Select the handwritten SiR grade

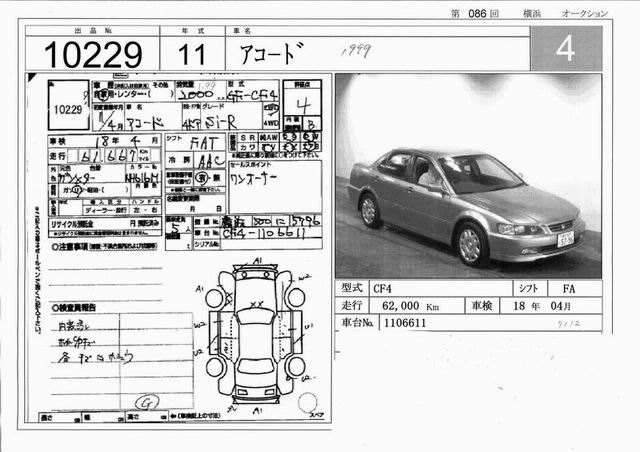click(221, 122)
